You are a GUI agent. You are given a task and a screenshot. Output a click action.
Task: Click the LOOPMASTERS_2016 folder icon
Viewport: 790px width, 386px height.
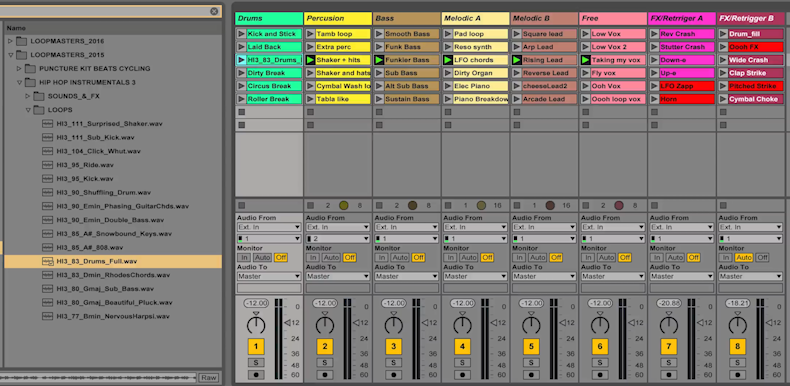(21, 41)
